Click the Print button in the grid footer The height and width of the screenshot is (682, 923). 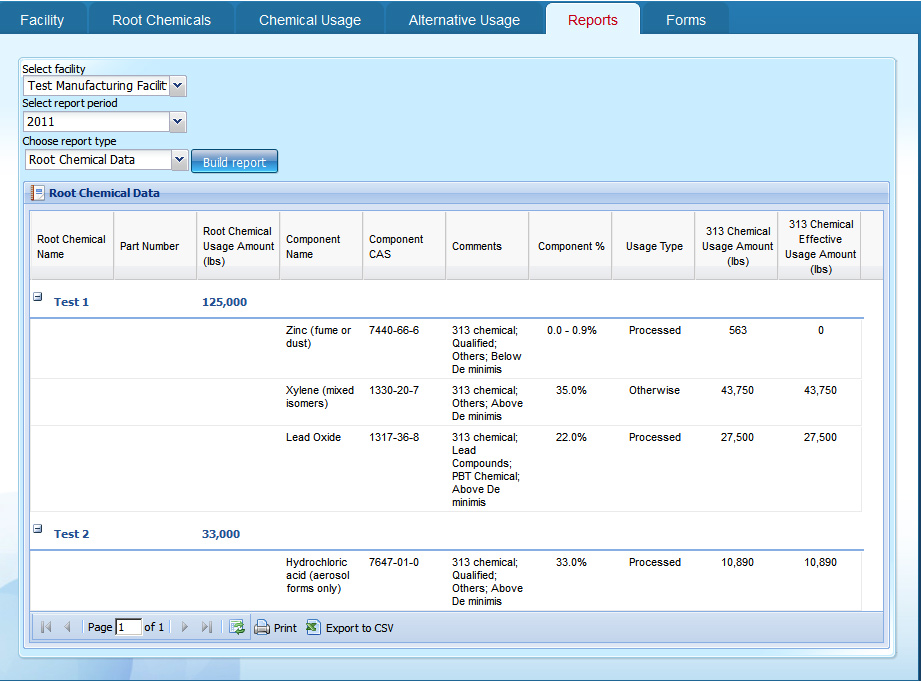[275, 628]
